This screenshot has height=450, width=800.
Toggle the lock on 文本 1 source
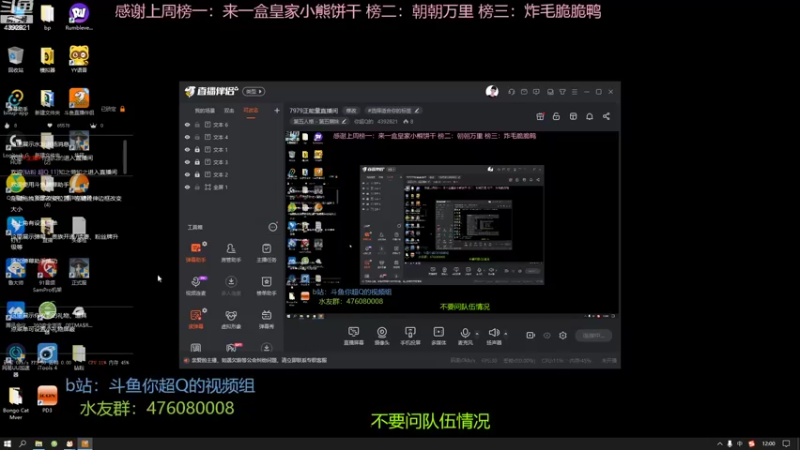pos(197,149)
